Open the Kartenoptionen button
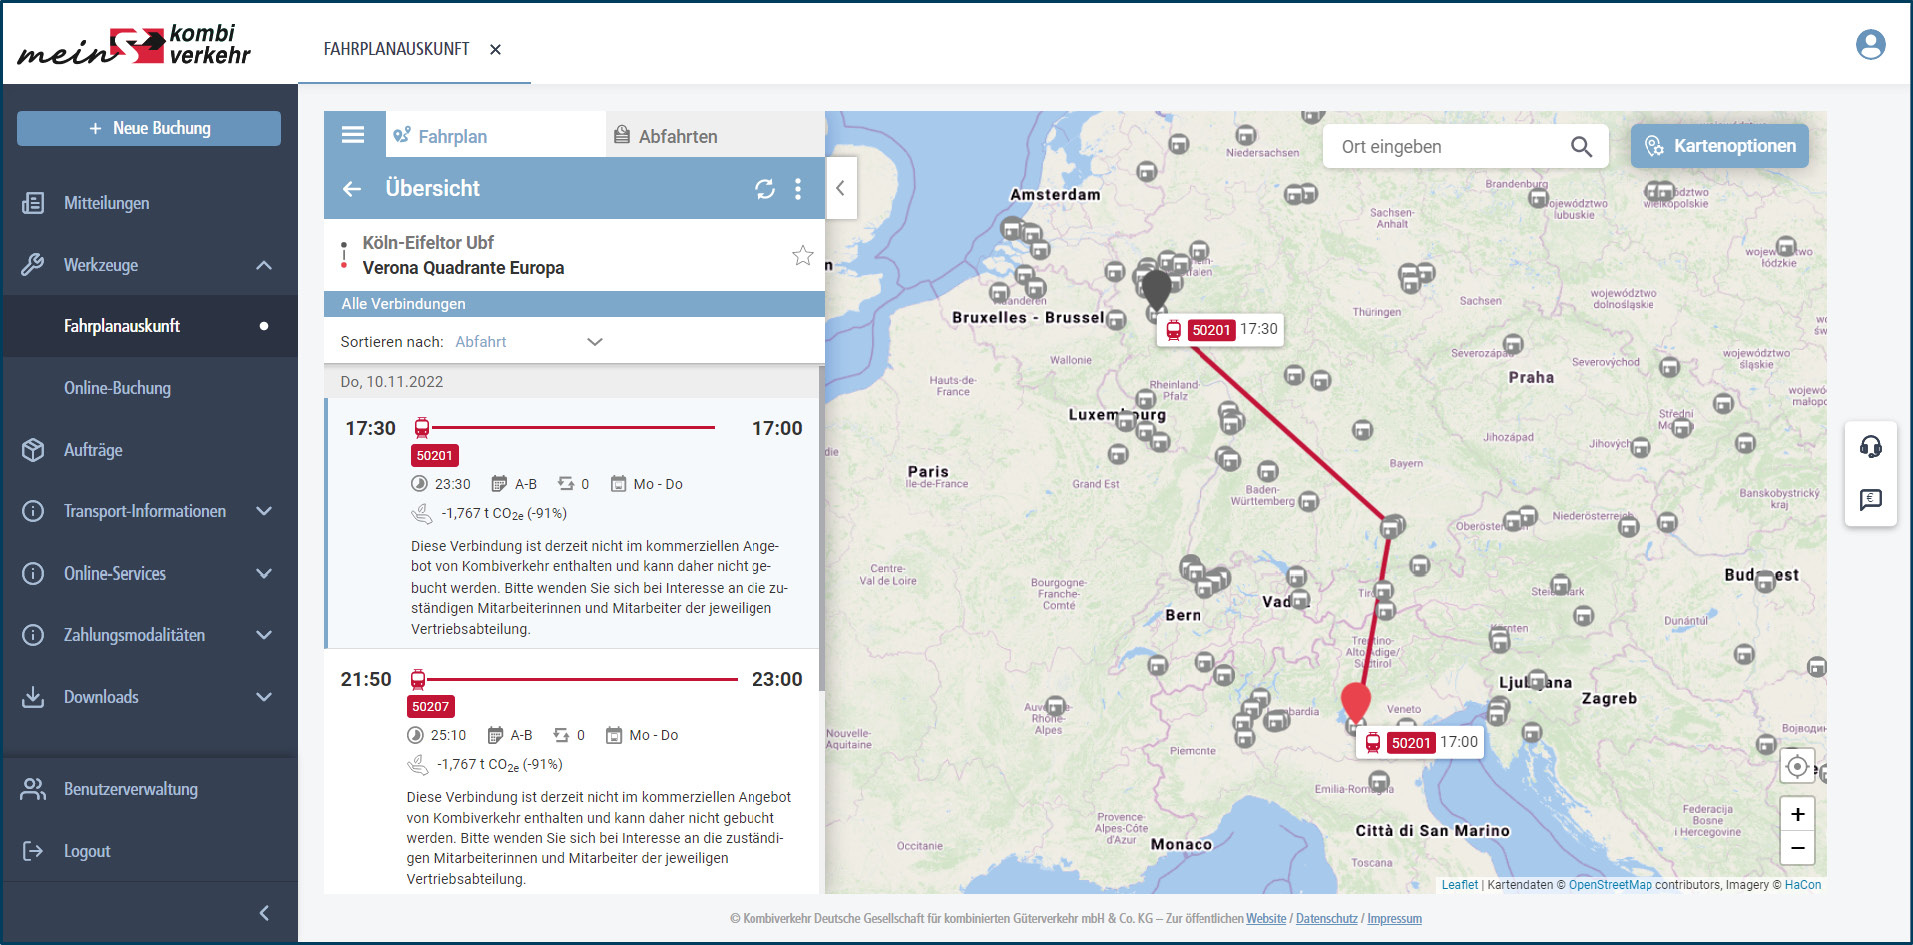This screenshot has height=945, width=1913. (x=1719, y=146)
